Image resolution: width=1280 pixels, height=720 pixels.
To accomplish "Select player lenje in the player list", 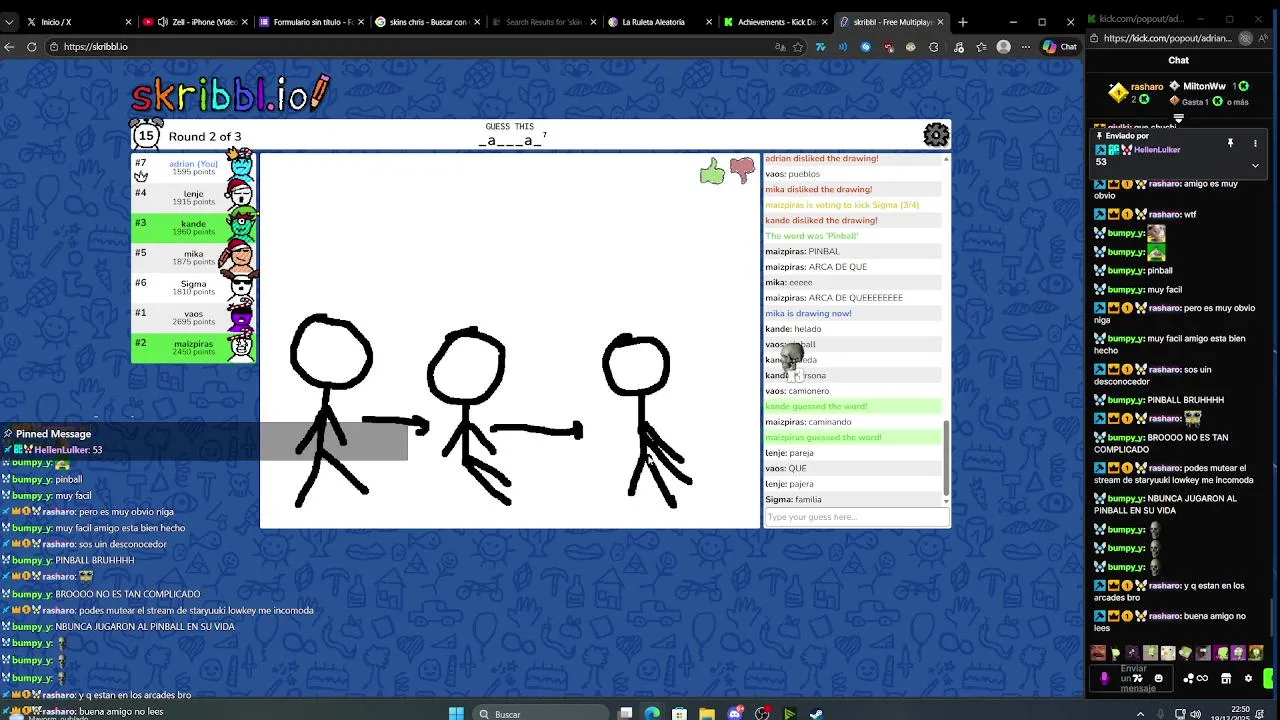I will pos(193,197).
